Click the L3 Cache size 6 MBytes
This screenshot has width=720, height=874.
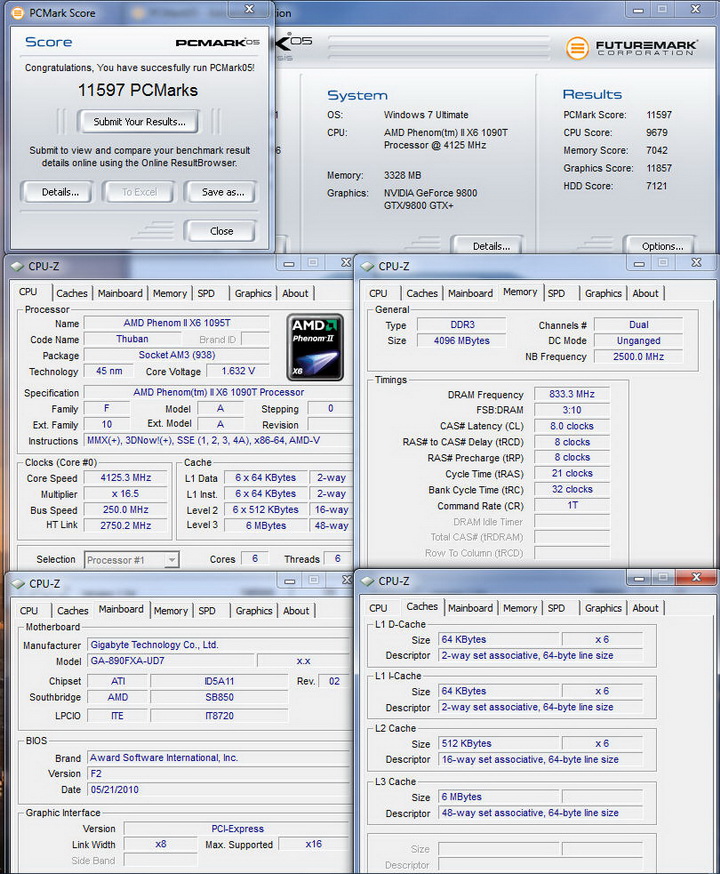[498, 797]
